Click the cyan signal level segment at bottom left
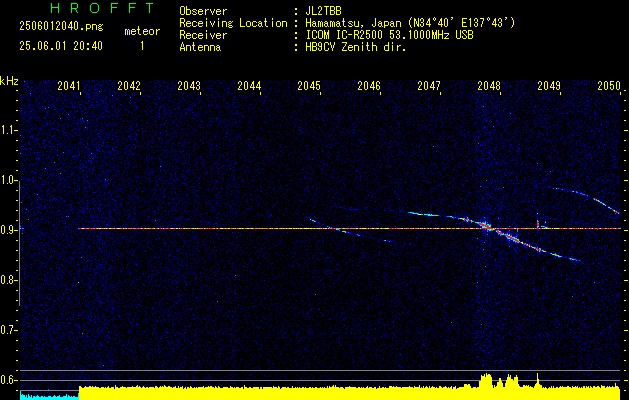 point(49,395)
